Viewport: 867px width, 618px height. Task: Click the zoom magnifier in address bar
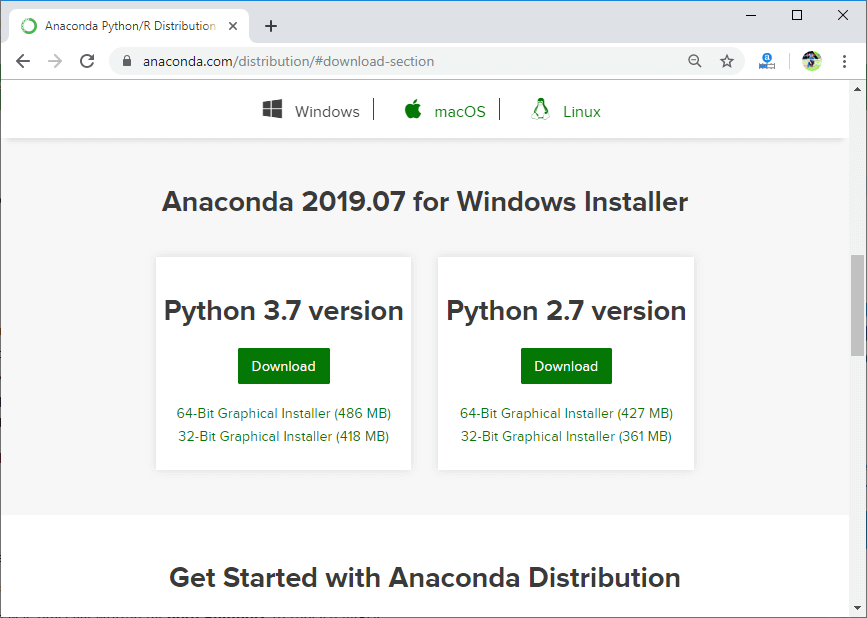pos(695,61)
